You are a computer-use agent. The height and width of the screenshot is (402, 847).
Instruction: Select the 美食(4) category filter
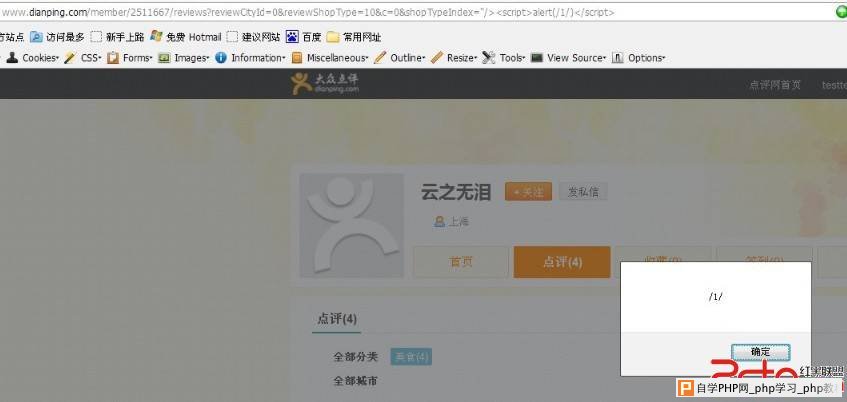[411, 357]
